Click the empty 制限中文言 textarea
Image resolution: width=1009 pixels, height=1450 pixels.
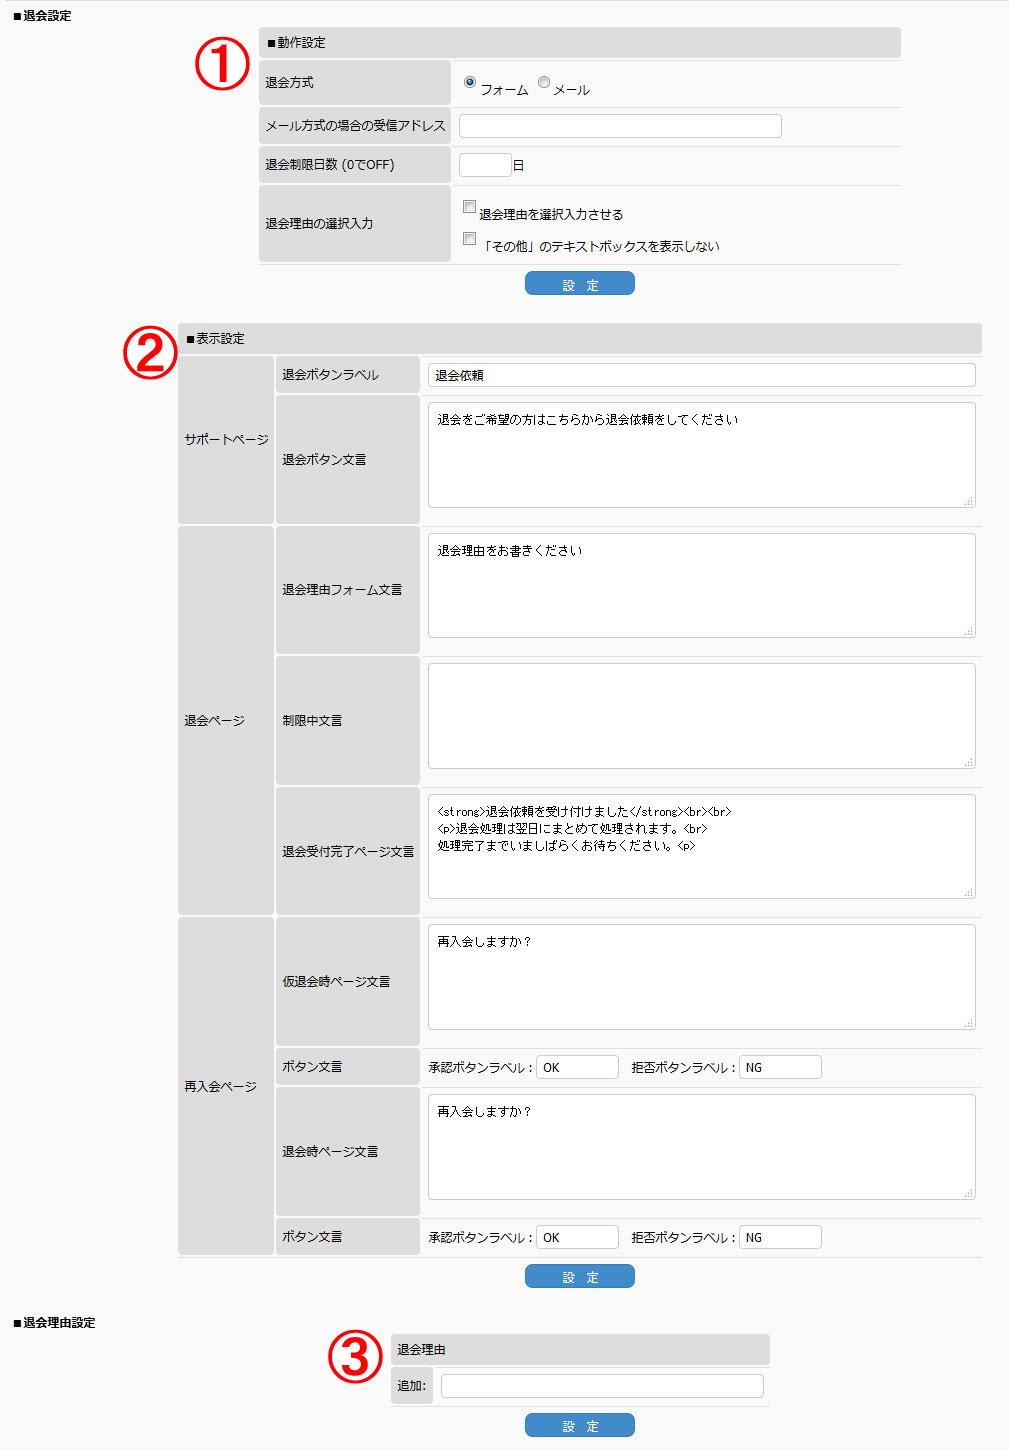(x=701, y=716)
